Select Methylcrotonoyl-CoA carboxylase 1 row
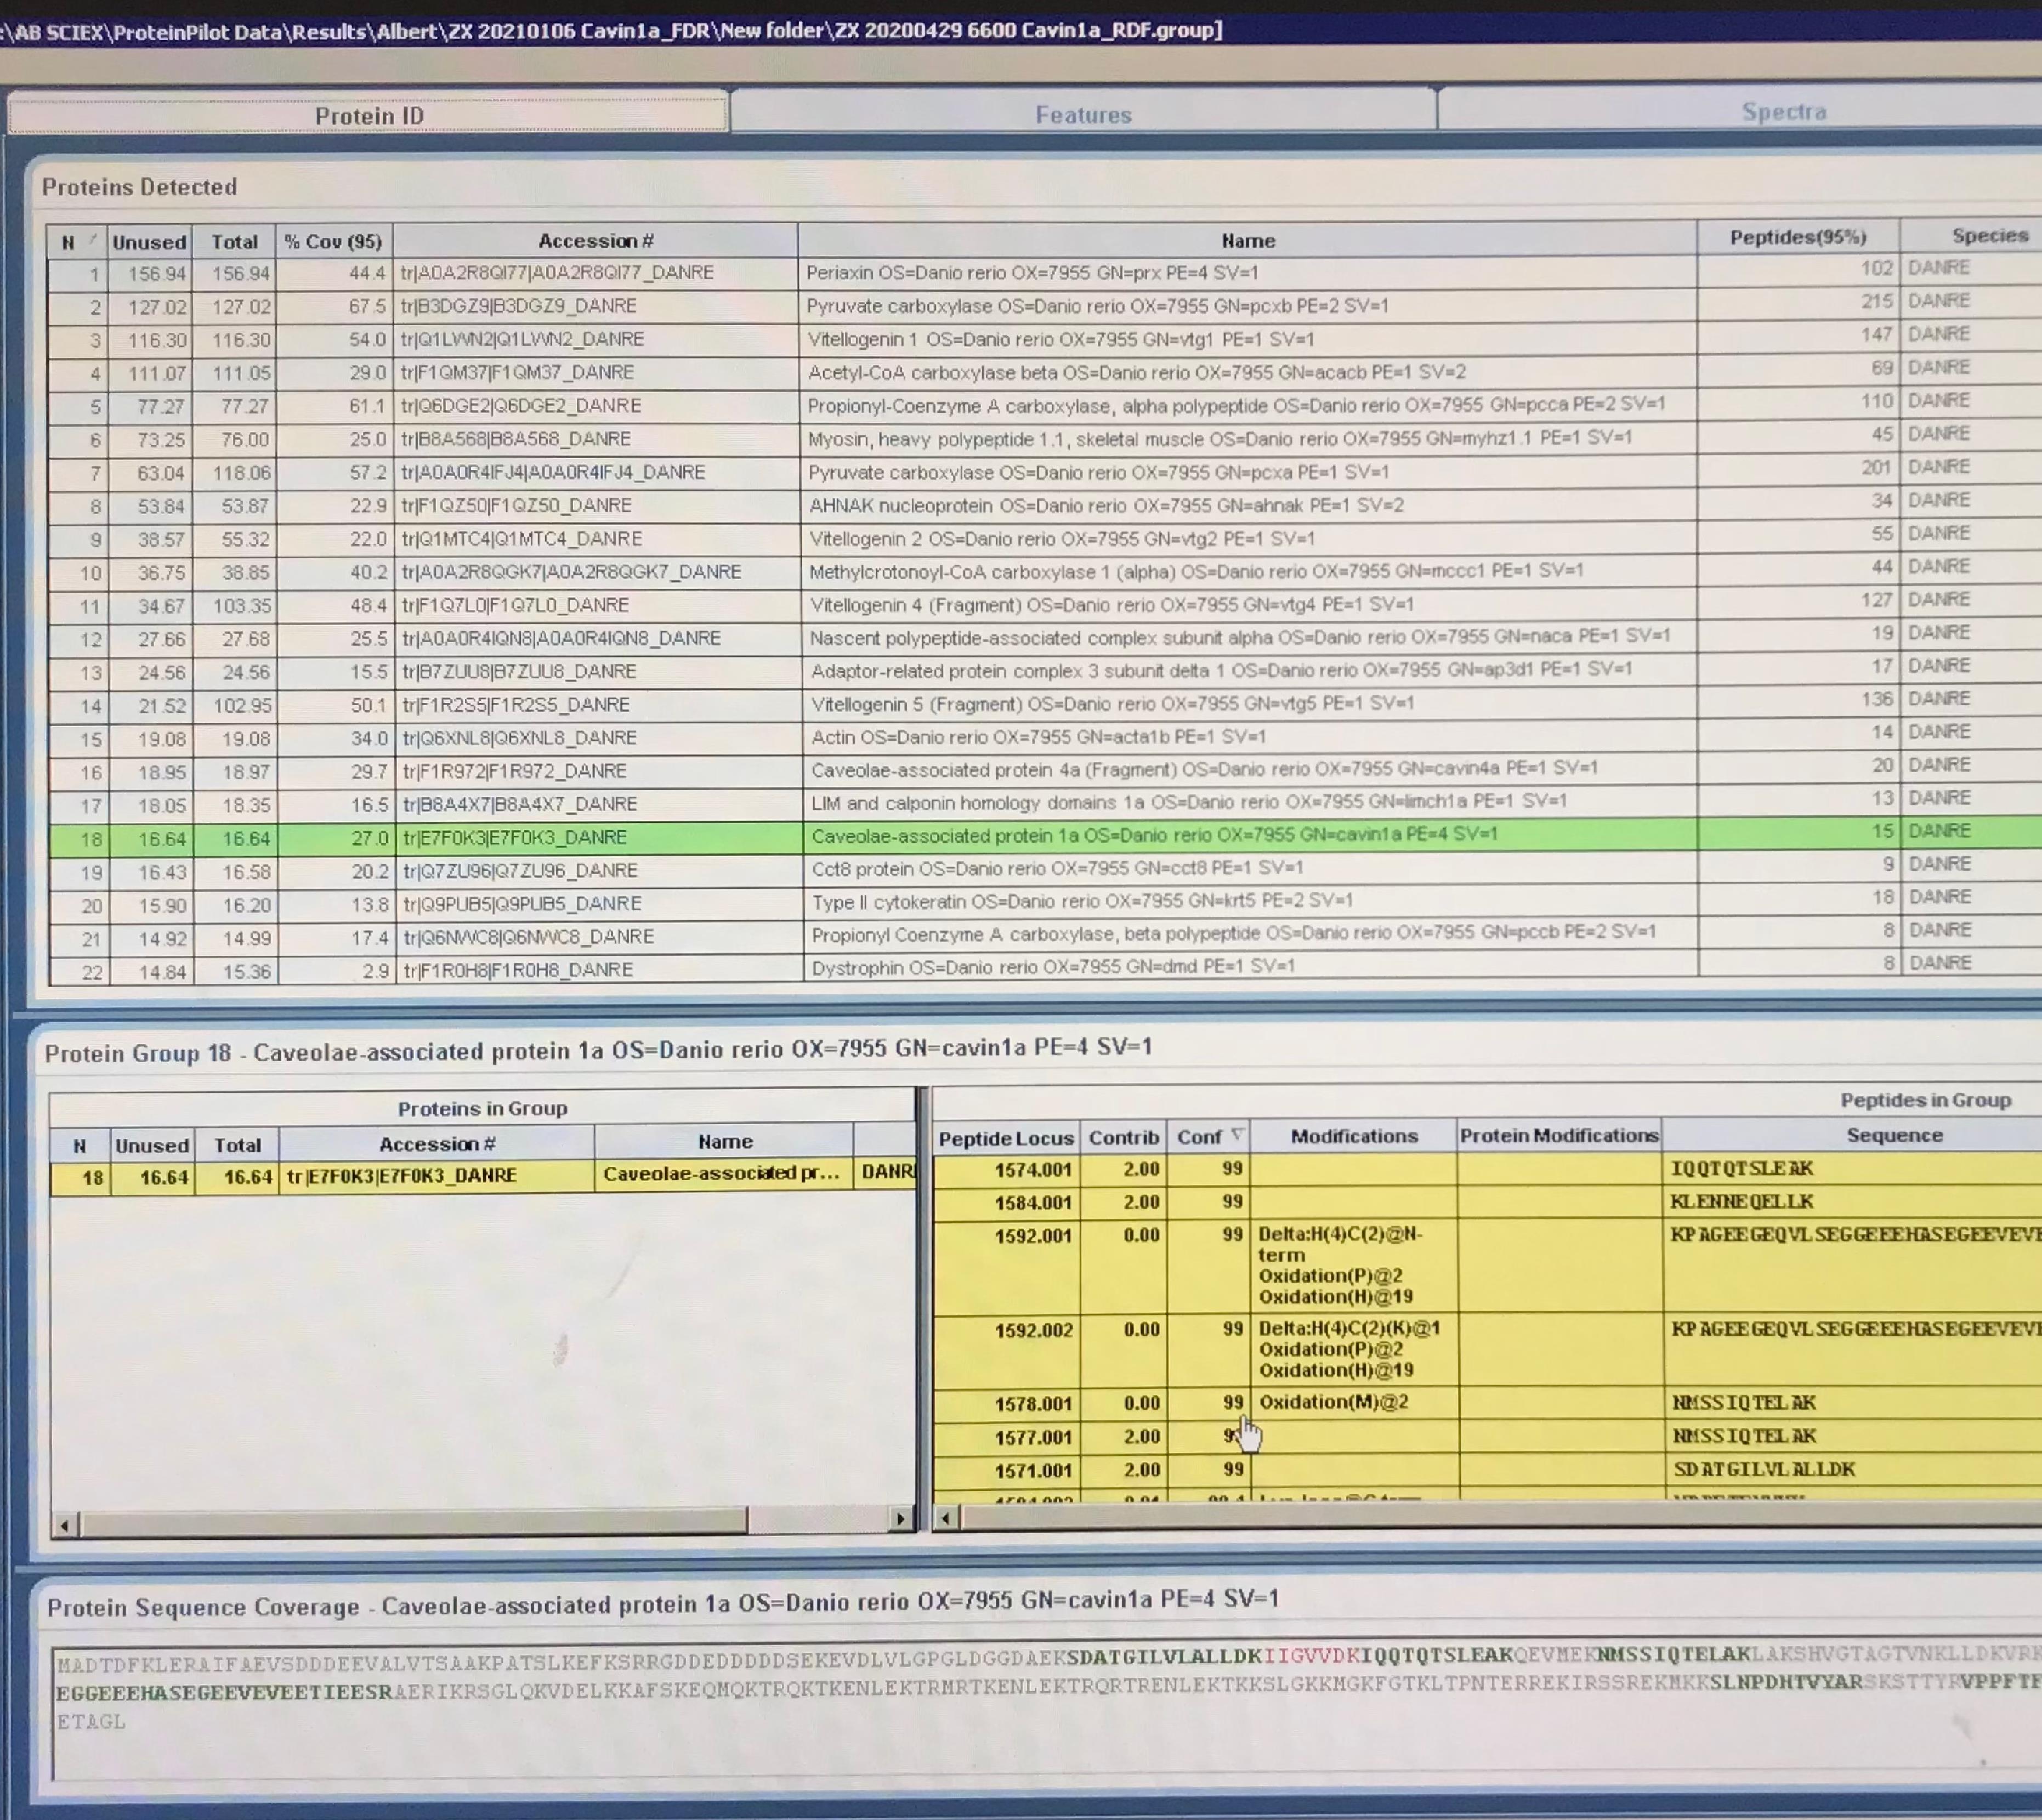This screenshot has width=2042, height=1820. click(x=1045, y=571)
